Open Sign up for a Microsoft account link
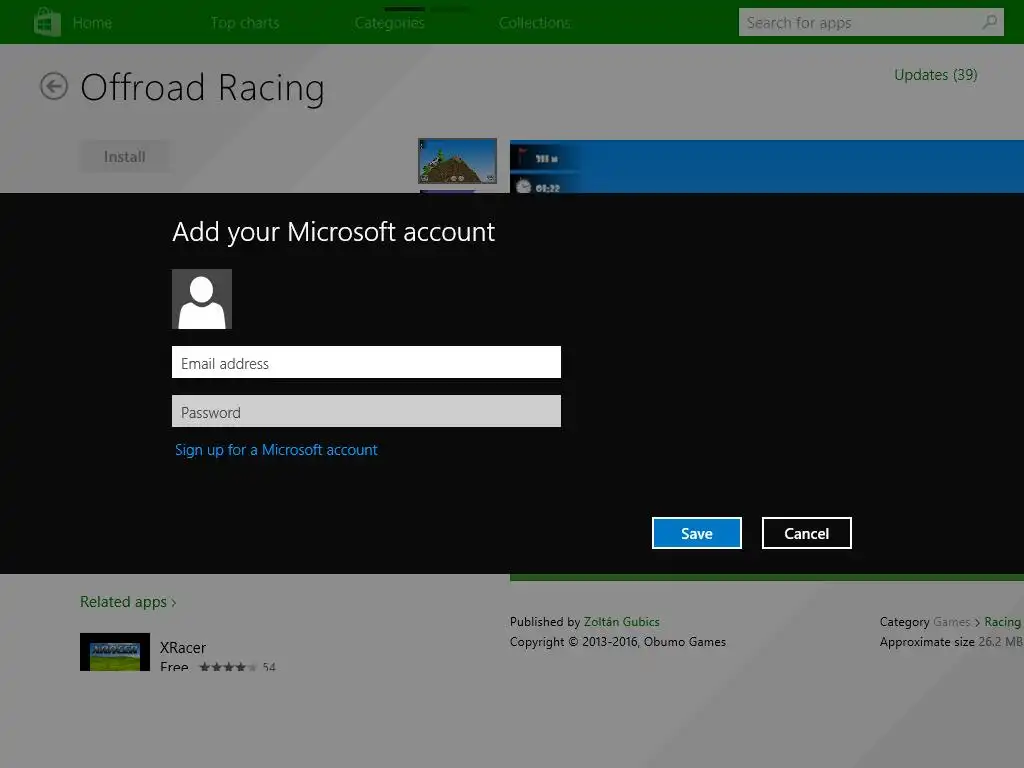The height and width of the screenshot is (768, 1024). click(x=276, y=450)
